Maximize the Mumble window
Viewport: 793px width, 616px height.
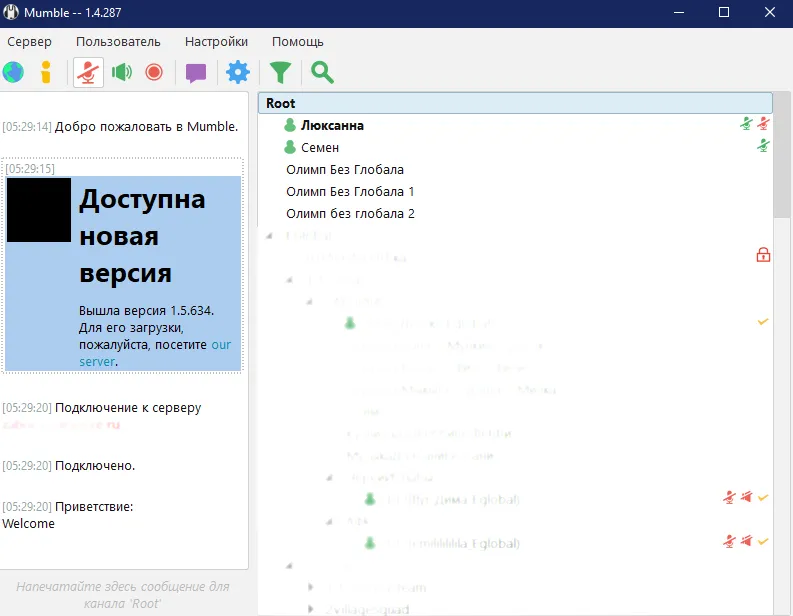[724, 12]
